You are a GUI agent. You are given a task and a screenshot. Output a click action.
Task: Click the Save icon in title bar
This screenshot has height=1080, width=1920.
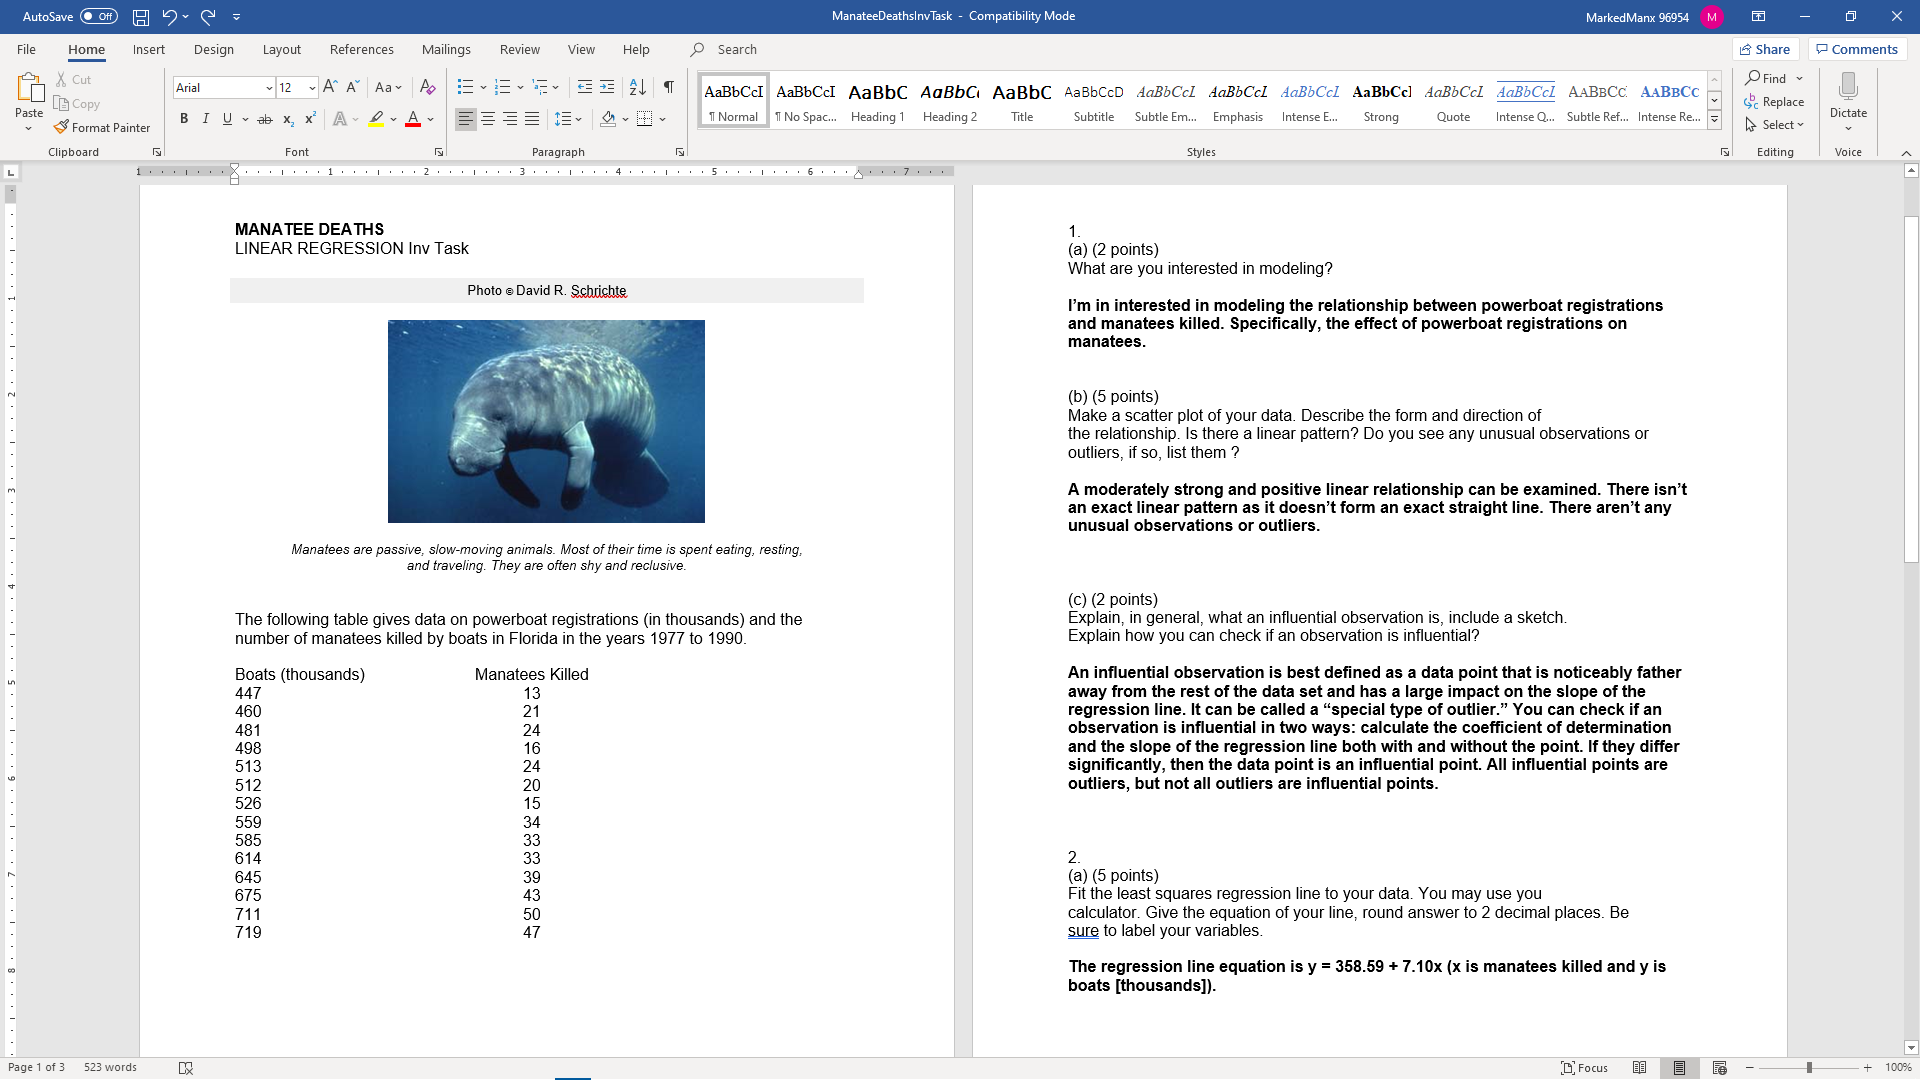(x=141, y=16)
